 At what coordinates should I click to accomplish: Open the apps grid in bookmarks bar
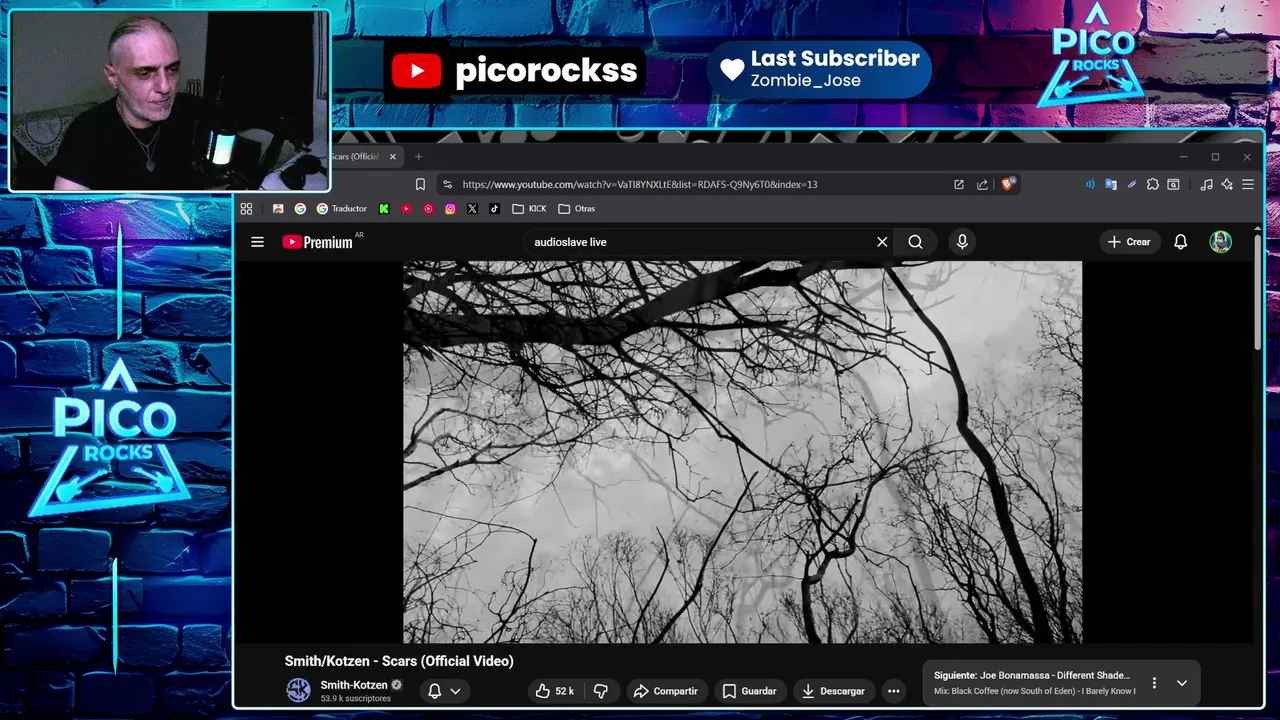click(246, 209)
